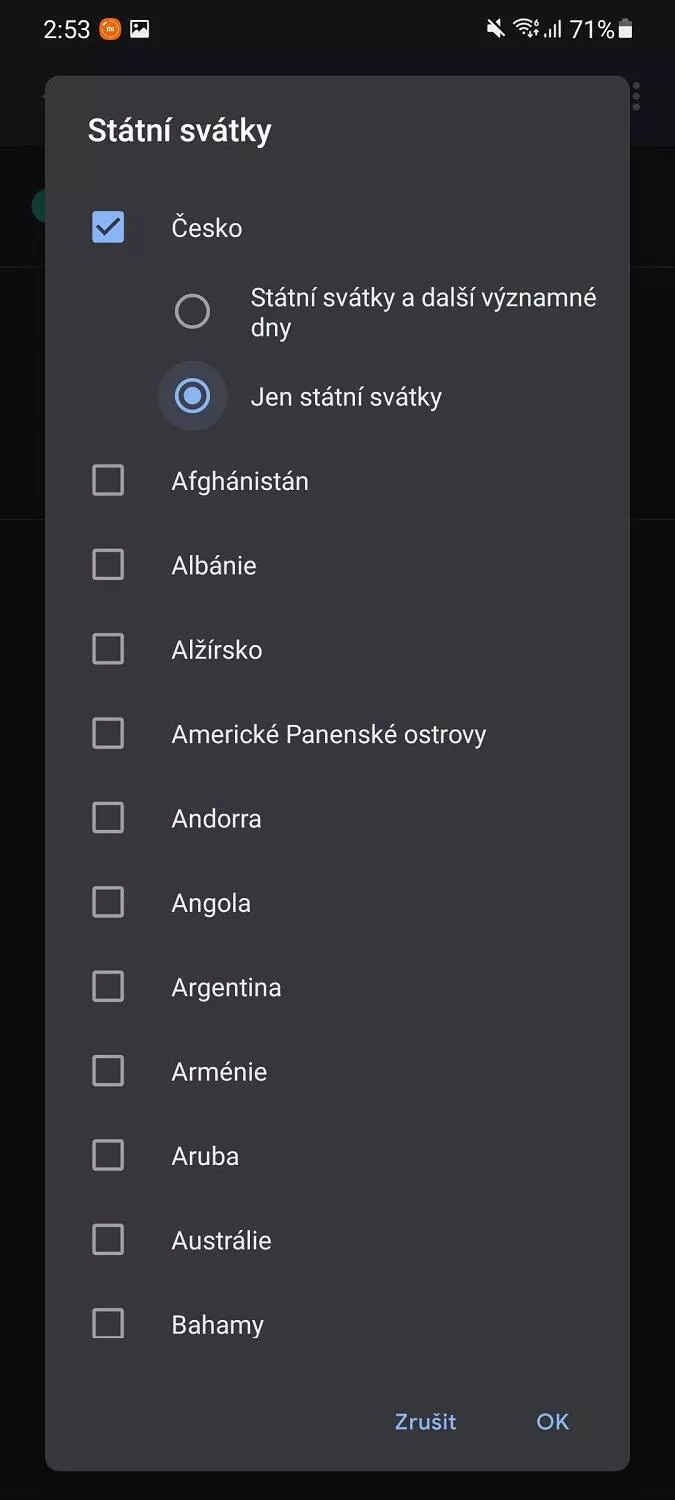
Task: Open the three-dot overflow menu behind dialog
Action: (637, 96)
